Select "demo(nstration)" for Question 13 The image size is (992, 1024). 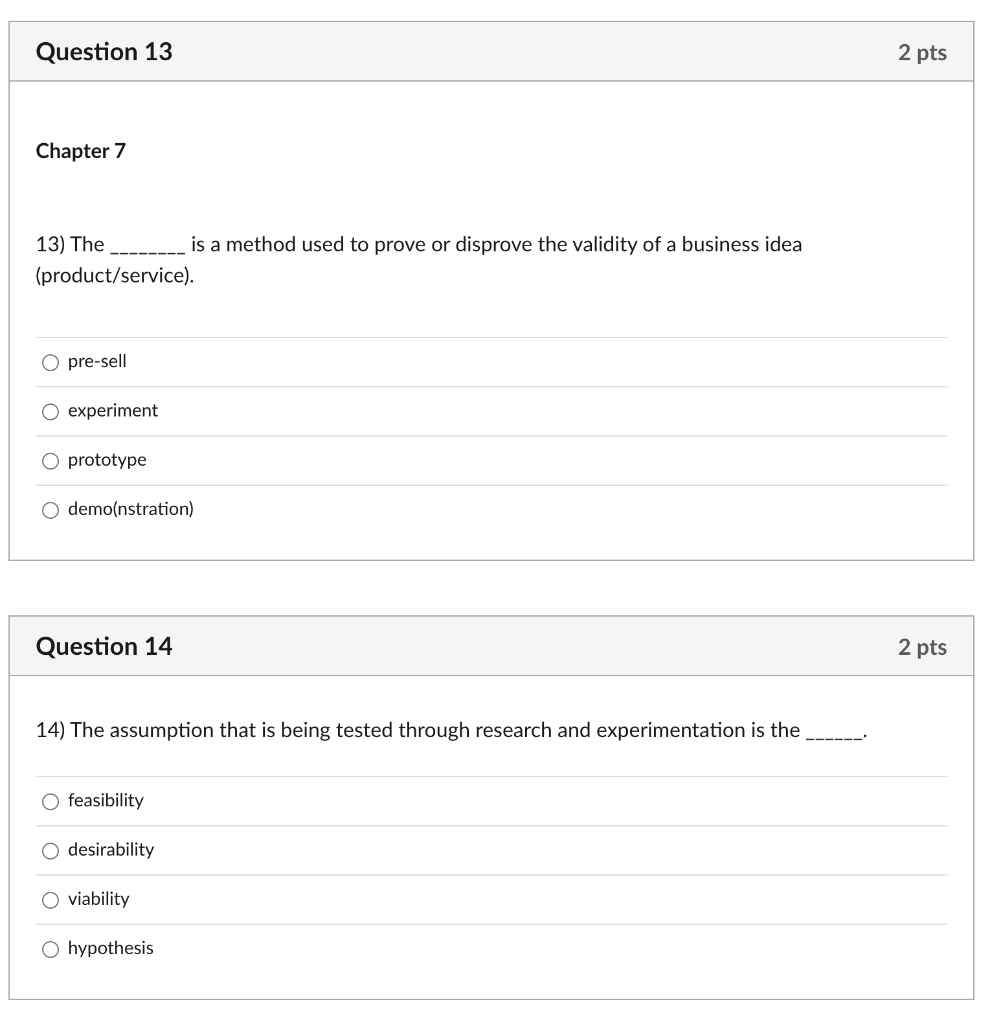pos(50,509)
